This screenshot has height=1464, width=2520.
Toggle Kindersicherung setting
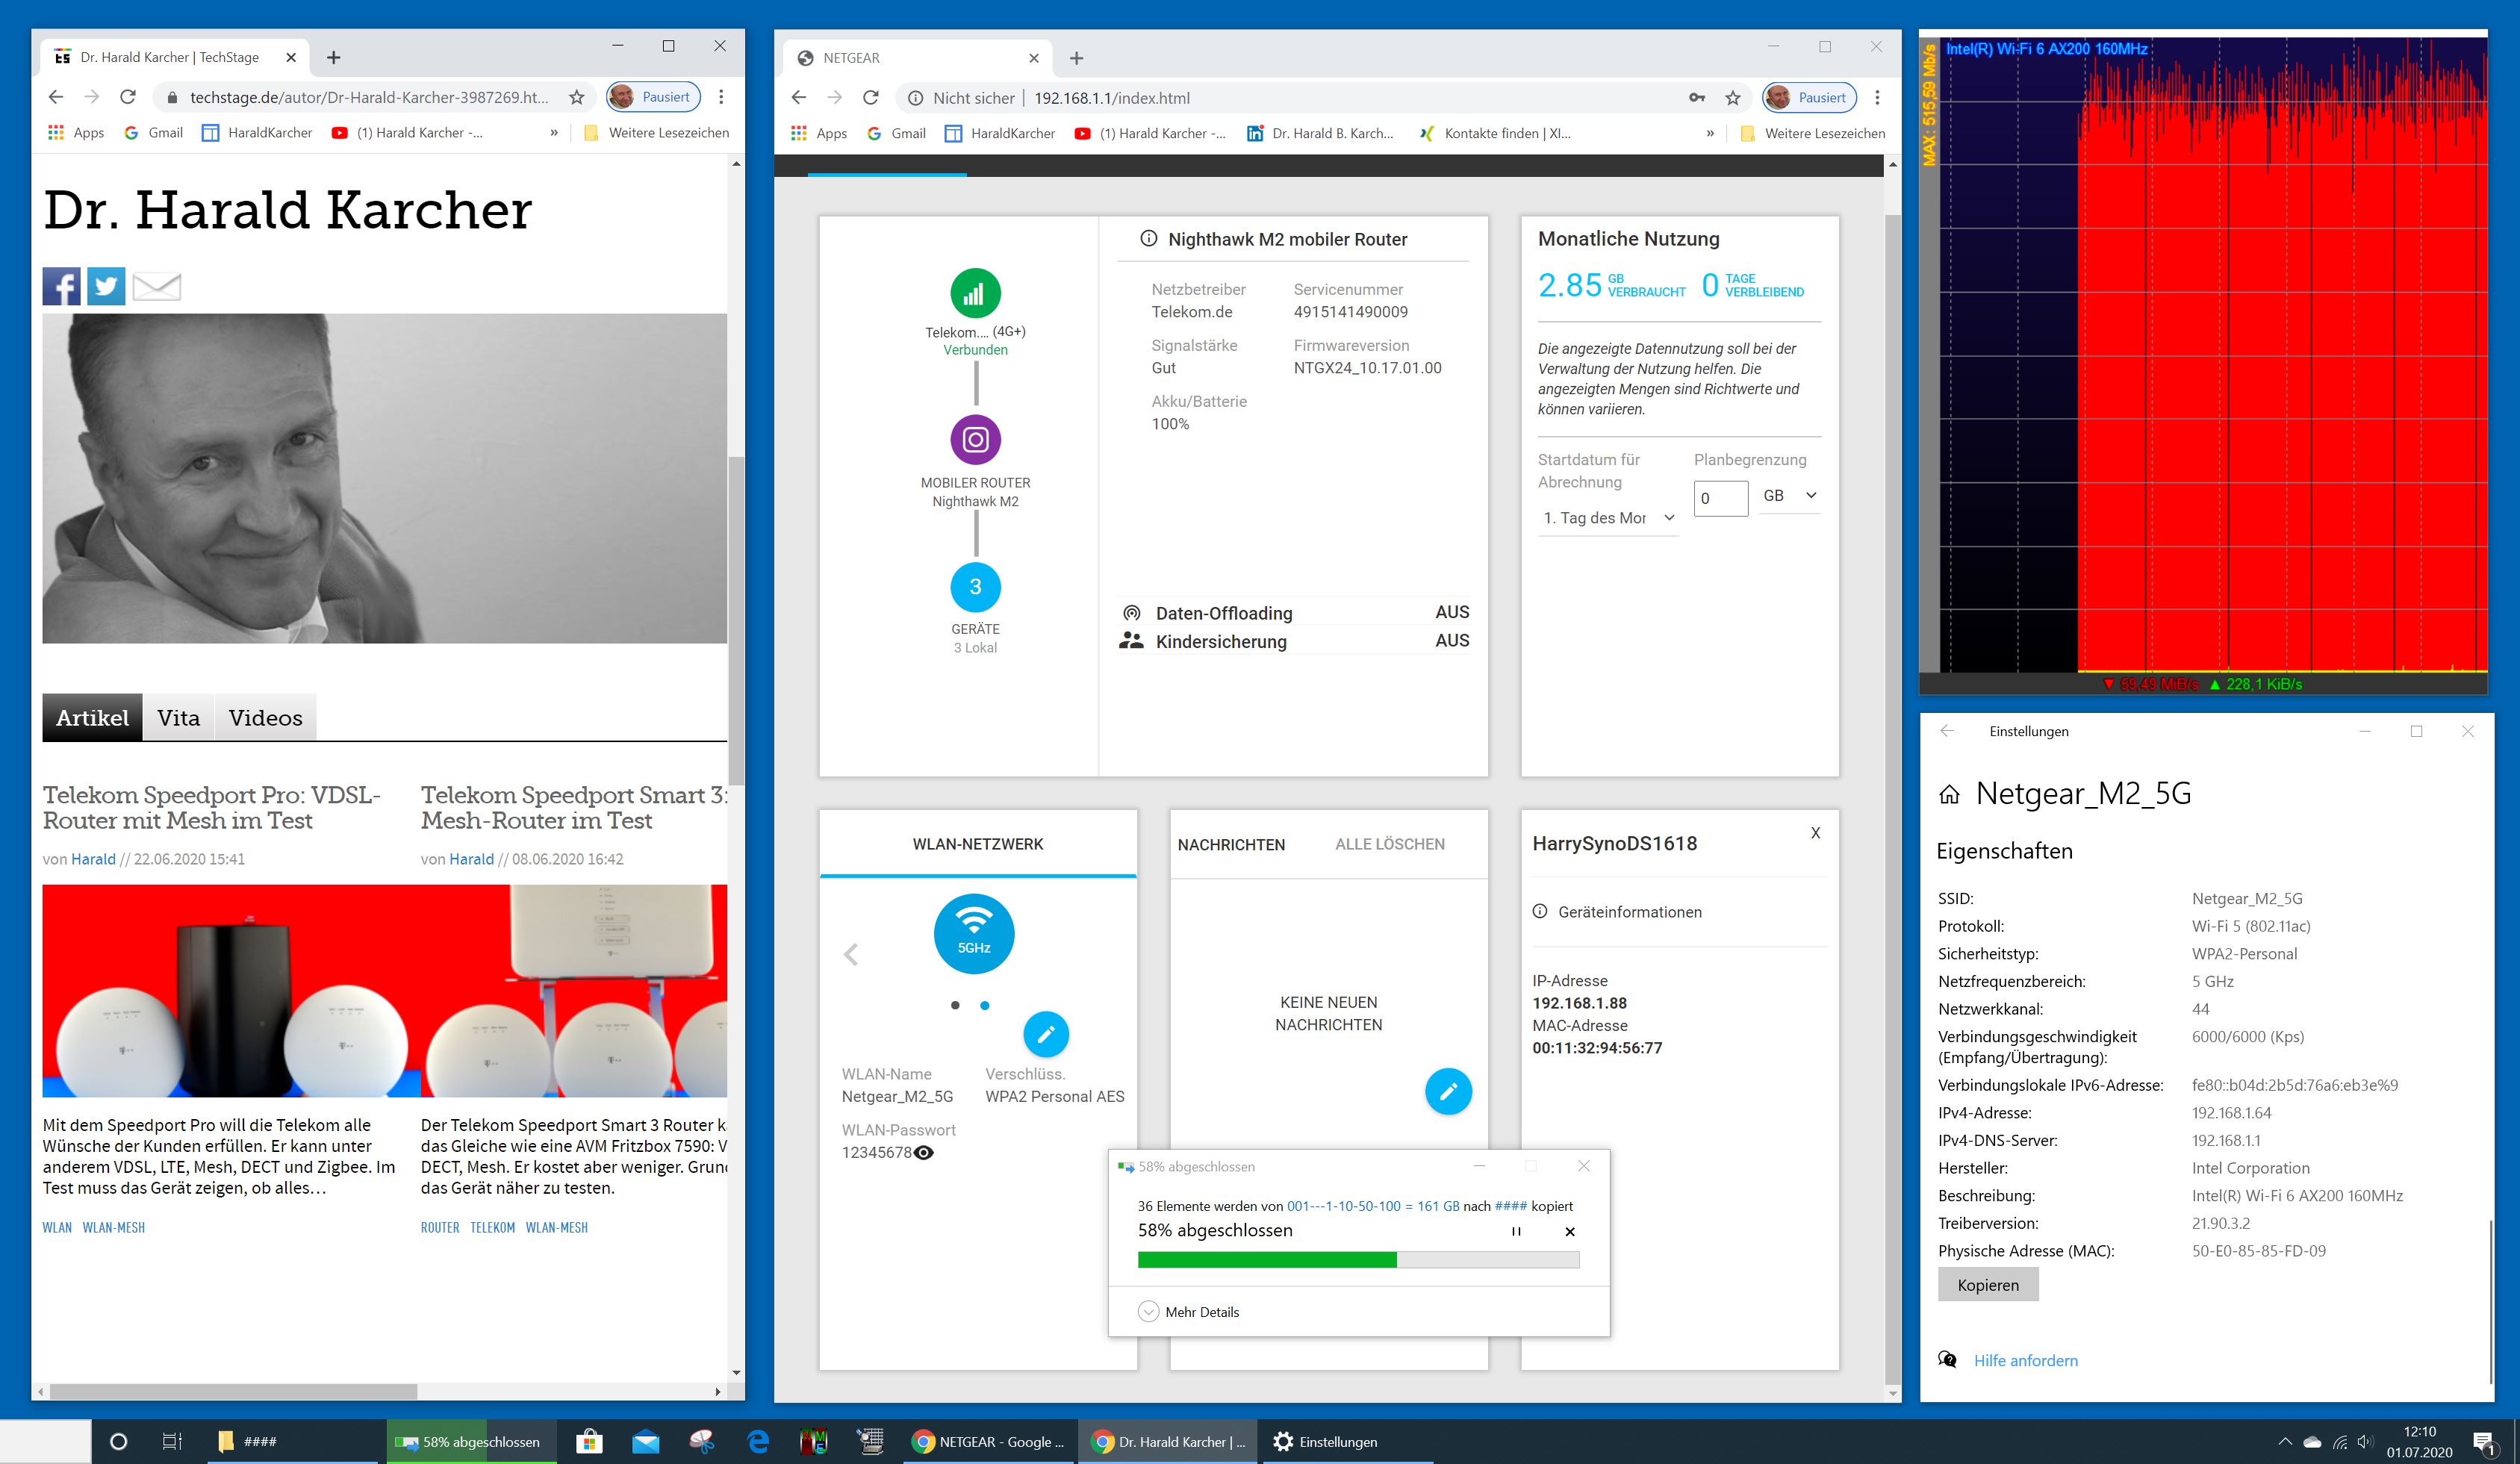tap(1452, 641)
